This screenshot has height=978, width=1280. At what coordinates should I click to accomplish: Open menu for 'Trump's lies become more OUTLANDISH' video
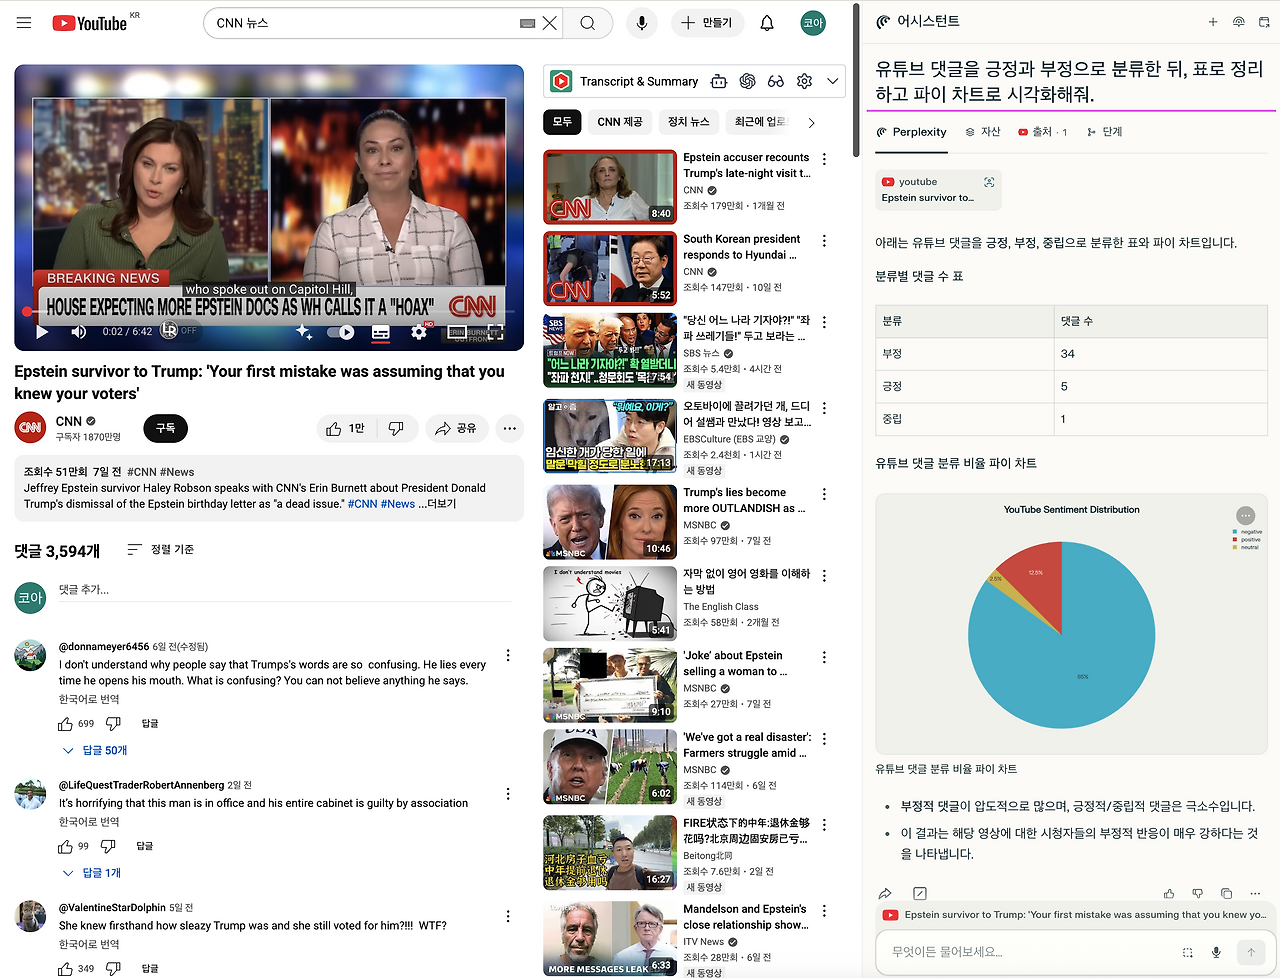tap(824, 494)
